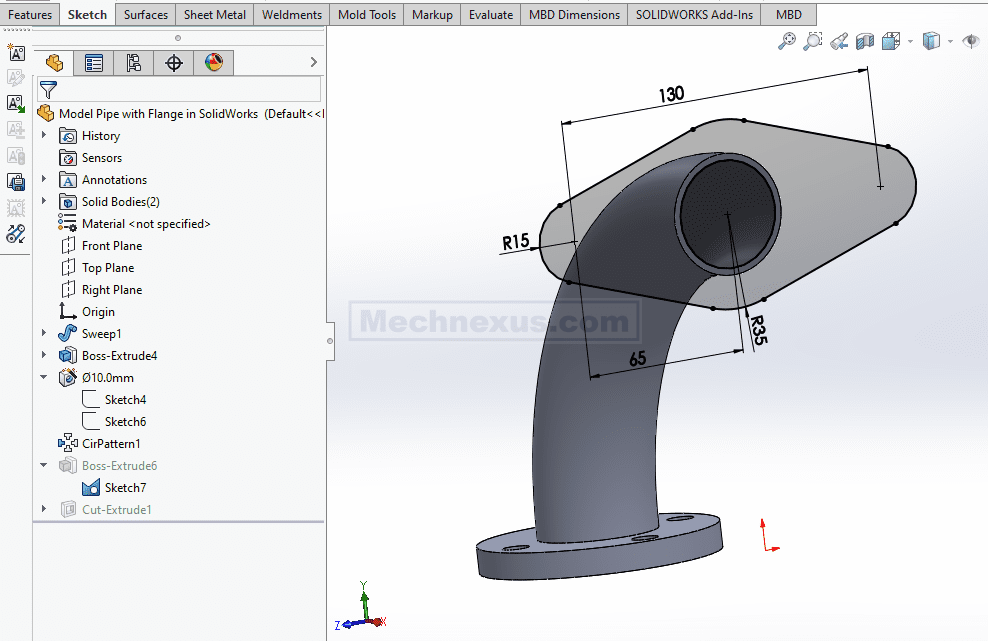Click the filter funnel icon
The height and width of the screenshot is (641, 988).
tap(48, 90)
